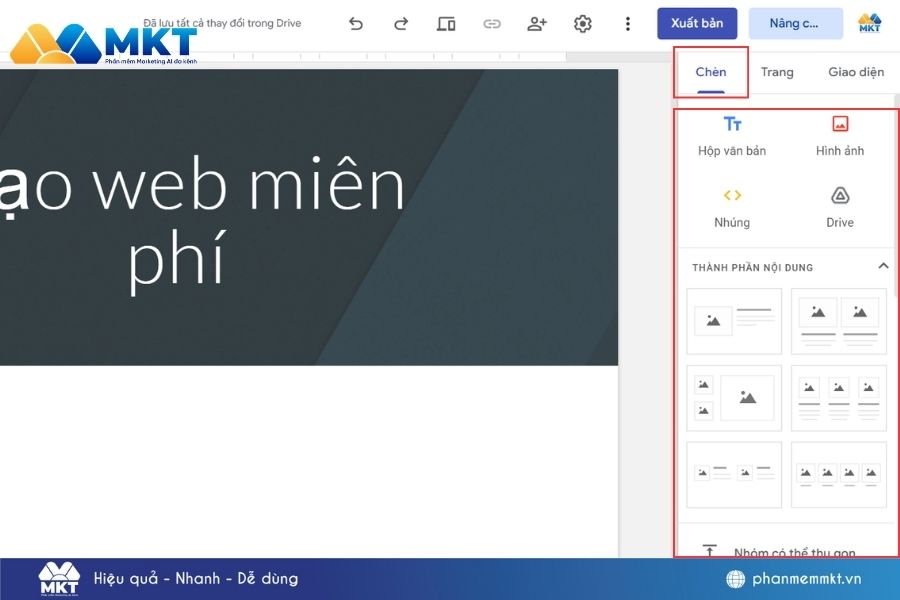Choose layout with four images in a row
This screenshot has width=900, height=600.
coord(839,474)
